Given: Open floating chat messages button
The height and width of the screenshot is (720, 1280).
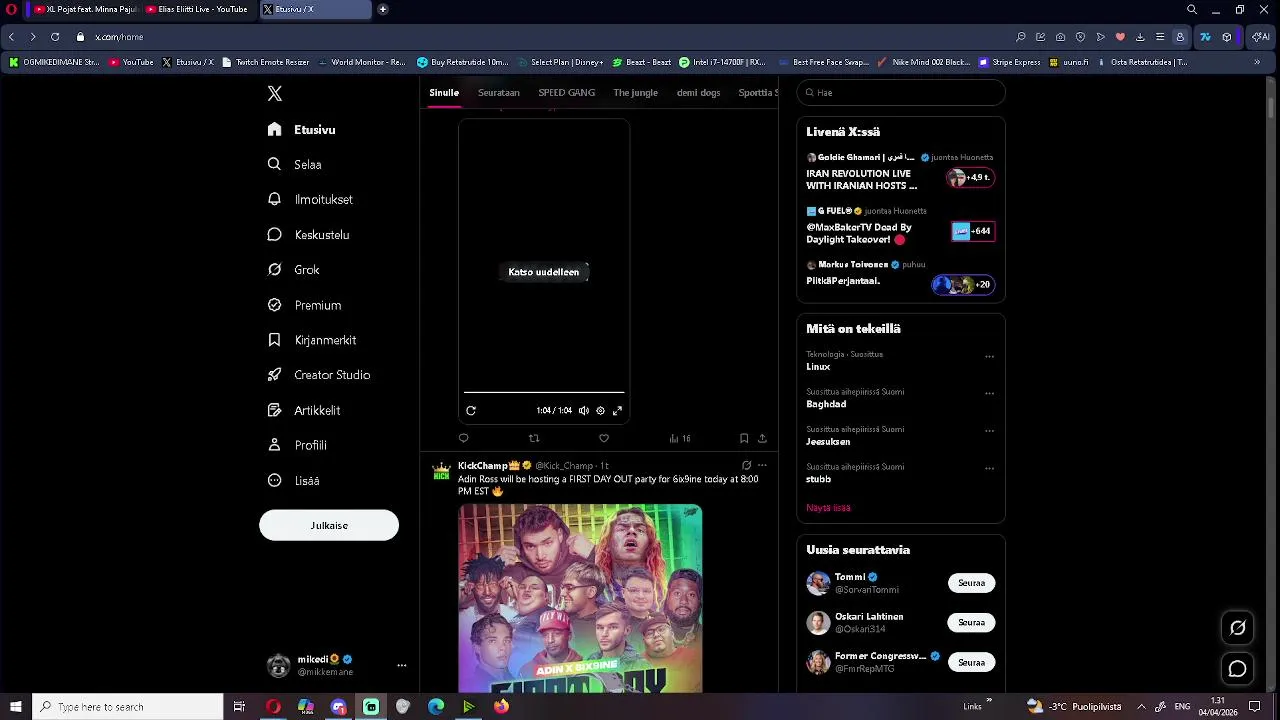Looking at the screenshot, I should click(x=1237, y=669).
